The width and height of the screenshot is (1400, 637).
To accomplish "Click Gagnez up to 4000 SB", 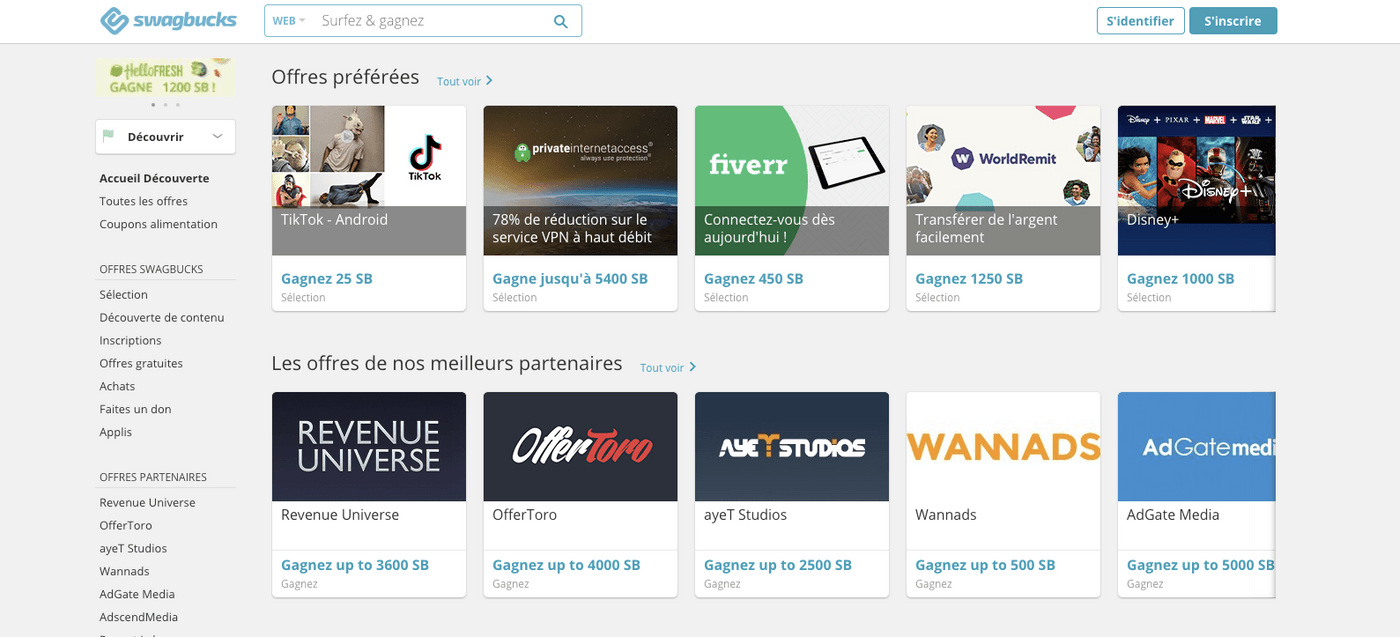I will [566, 565].
